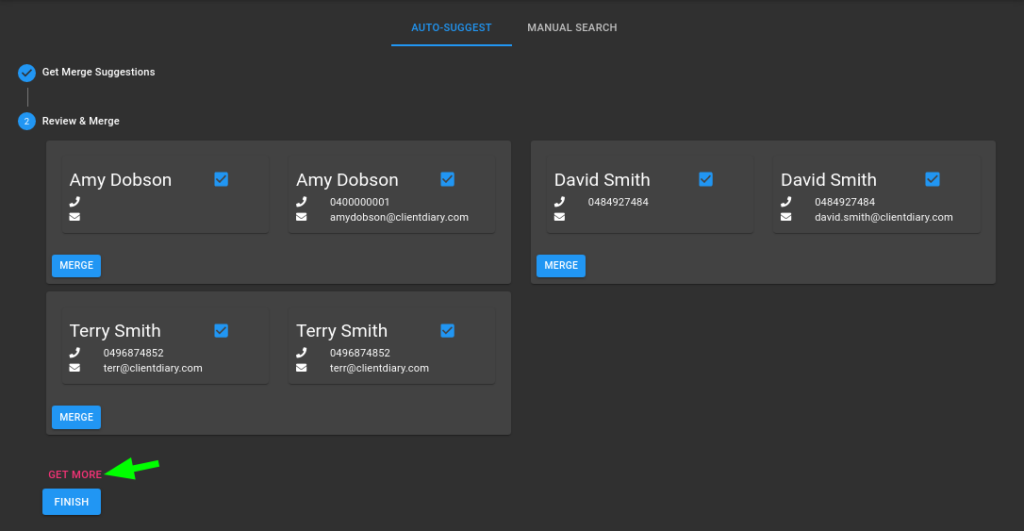
Task: Click step 2 circle for Review & Merge
Action: [x=27, y=121]
